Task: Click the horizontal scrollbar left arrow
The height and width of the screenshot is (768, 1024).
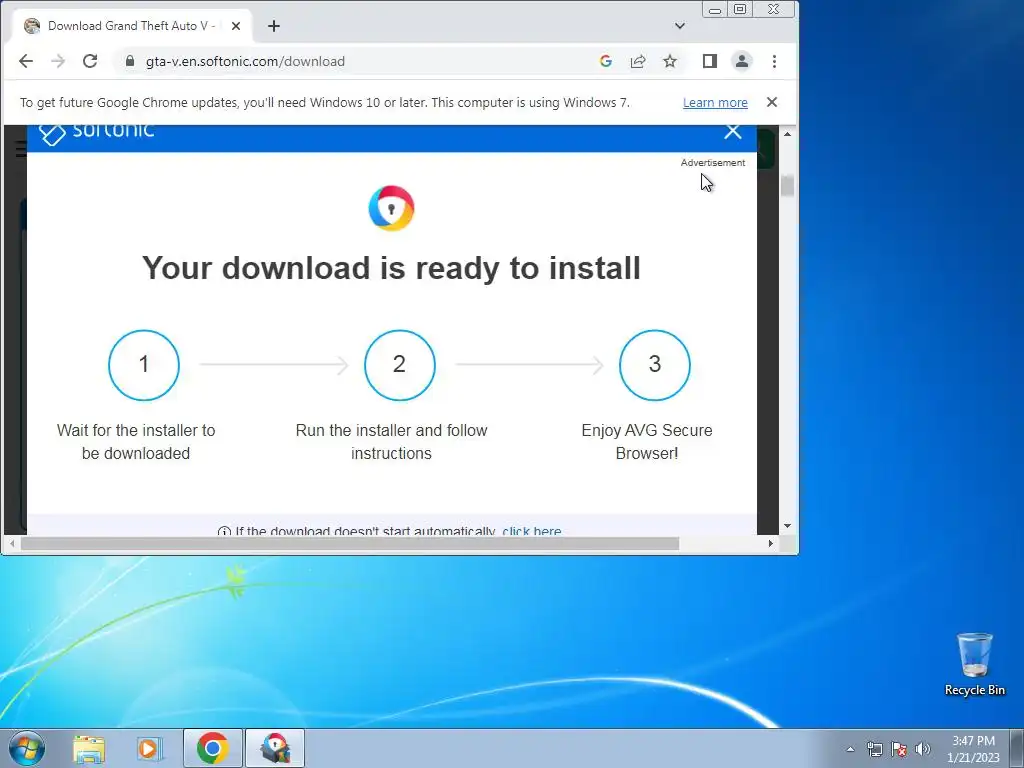Action: click(12, 543)
